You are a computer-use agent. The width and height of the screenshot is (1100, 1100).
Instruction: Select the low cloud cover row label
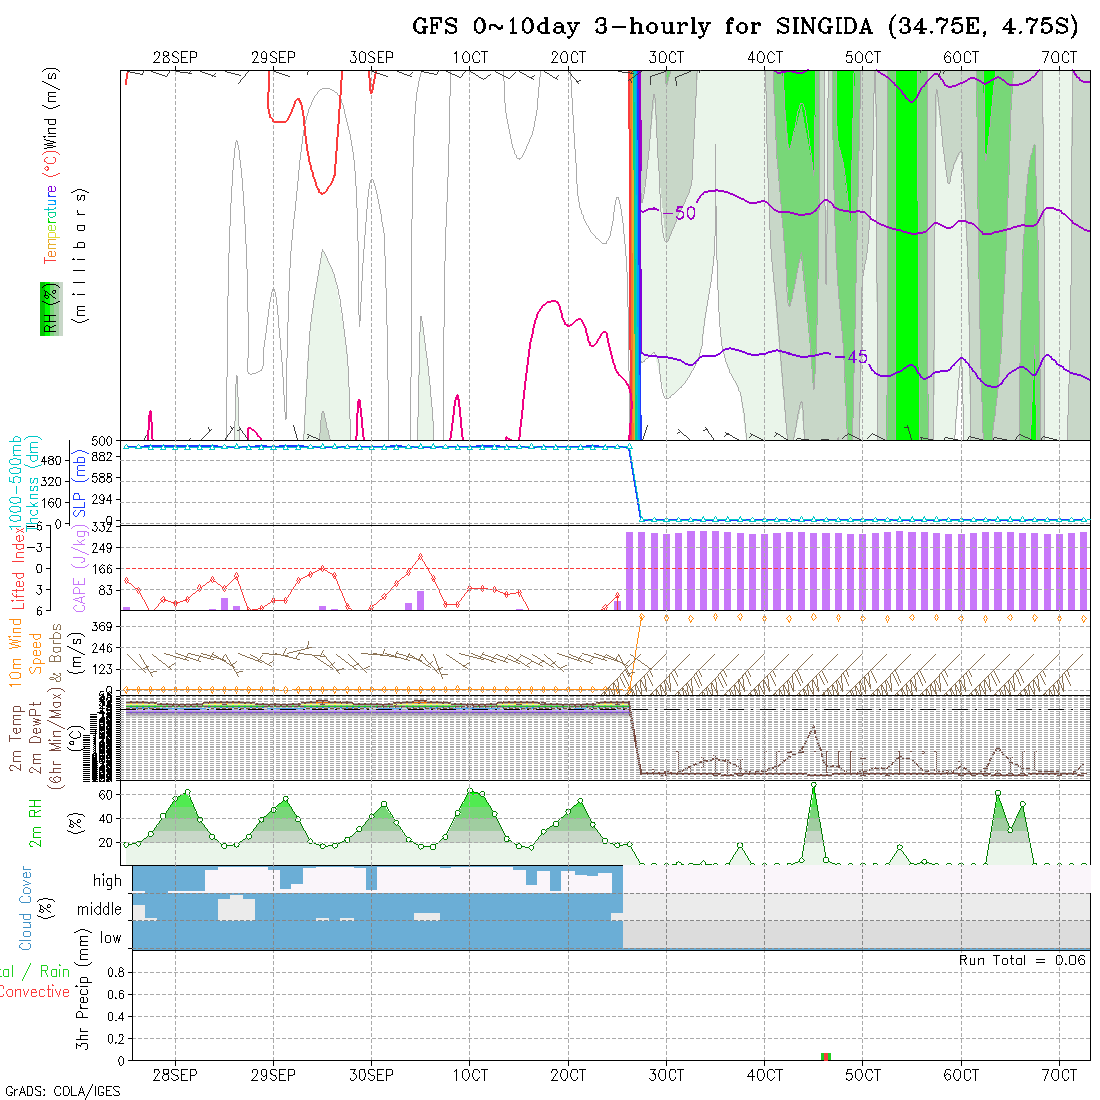tap(110, 938)
